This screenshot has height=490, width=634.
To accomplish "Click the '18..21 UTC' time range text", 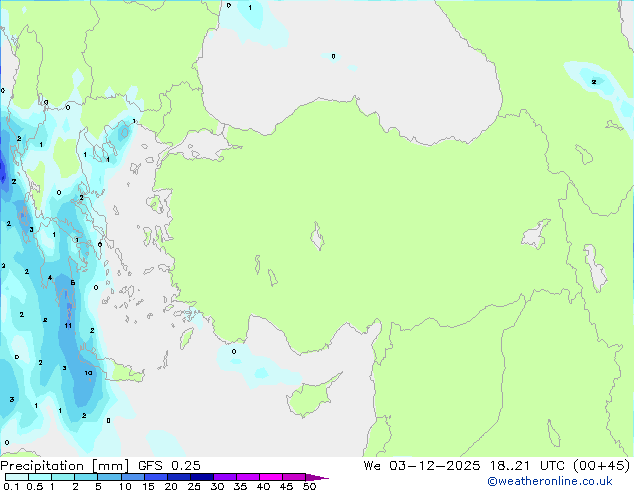I will click(528, 466).
